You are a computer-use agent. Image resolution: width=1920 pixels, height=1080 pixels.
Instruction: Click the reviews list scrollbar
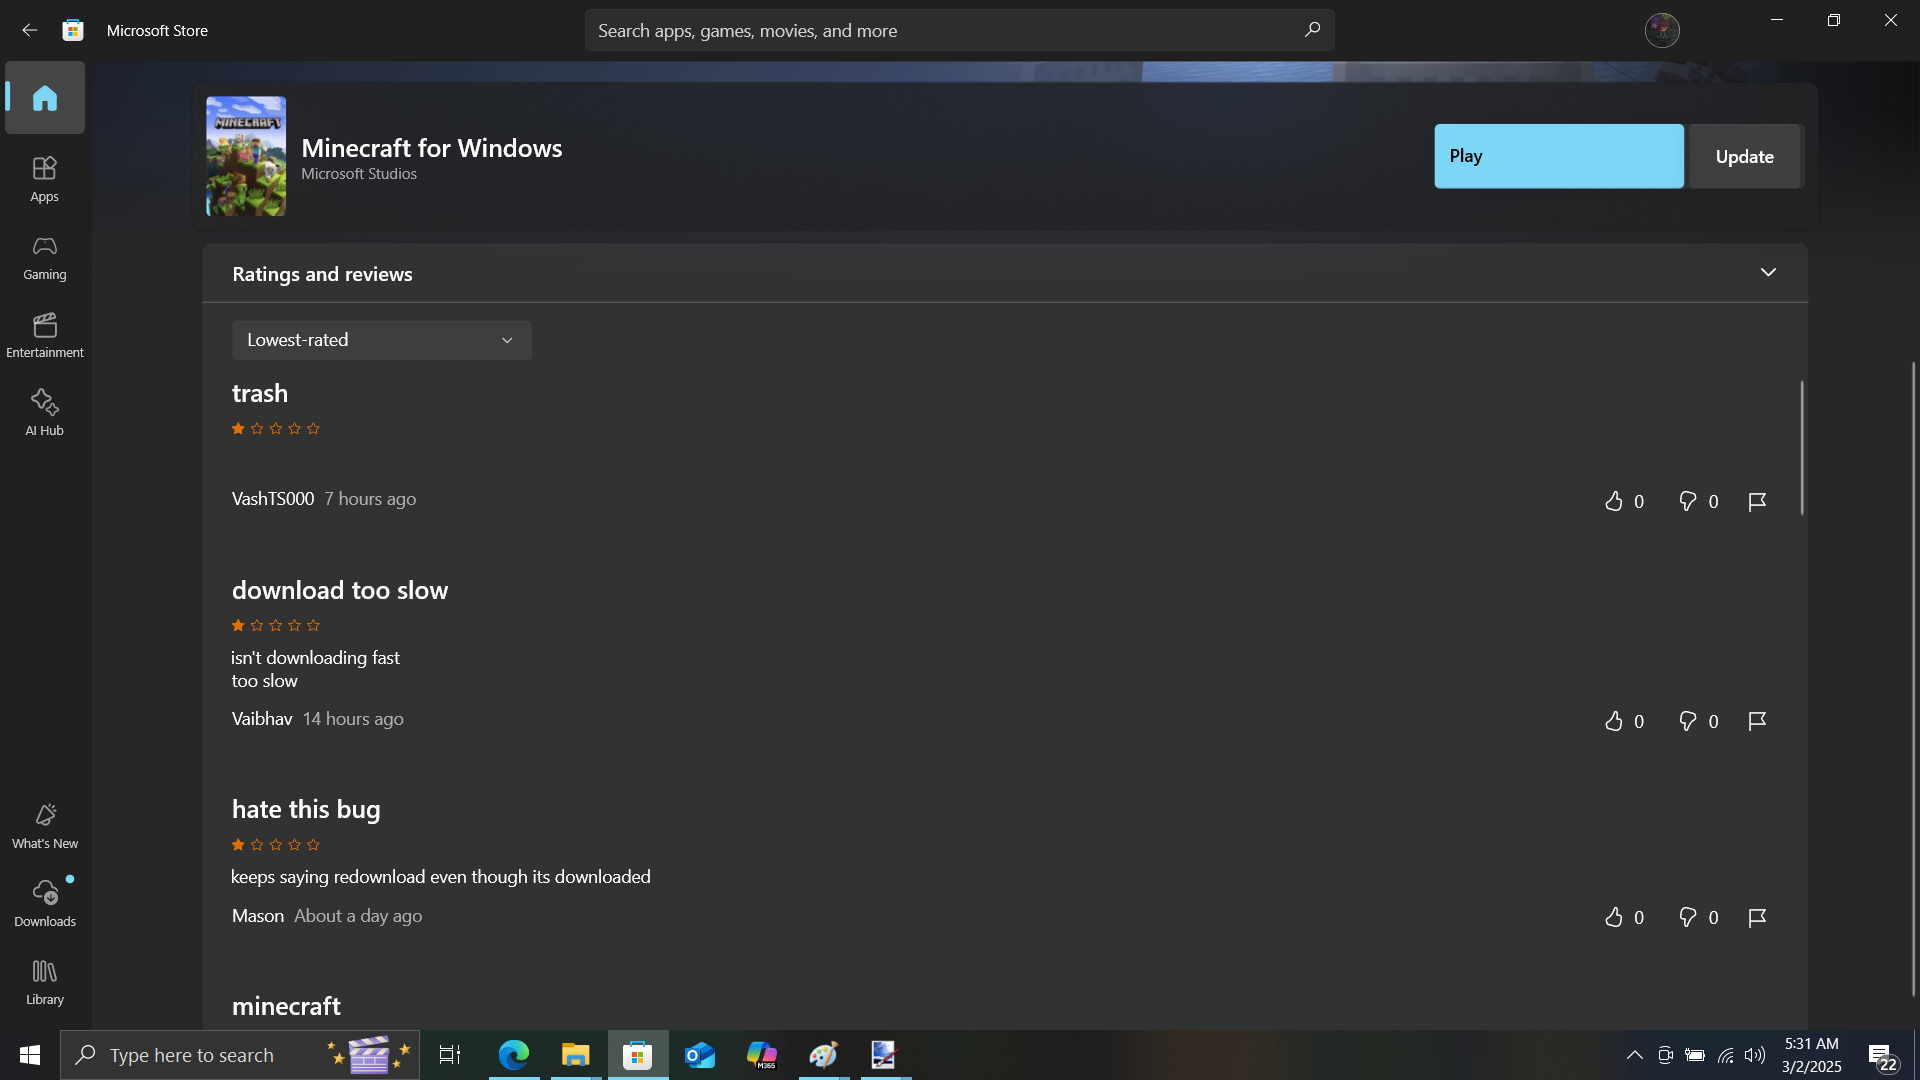(1802, 448)
